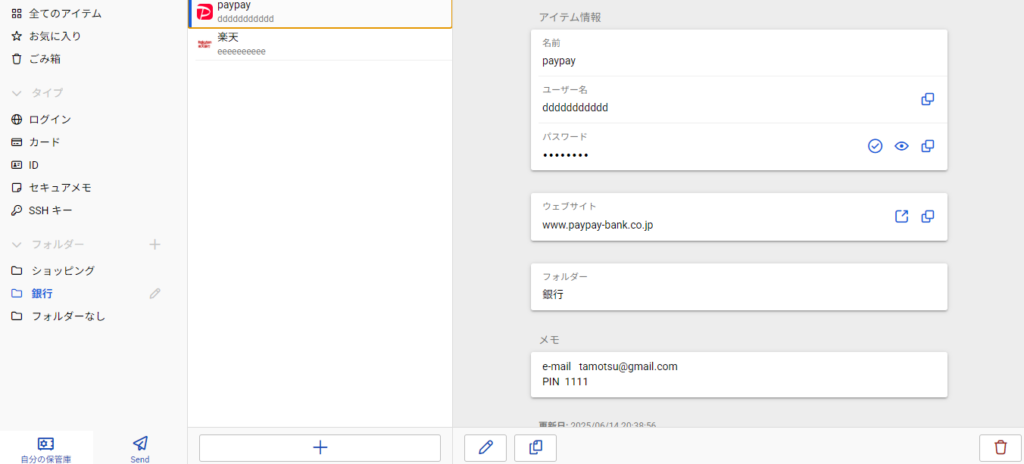Open the Send tab
Screen dimensions: 1024x464
140,448
